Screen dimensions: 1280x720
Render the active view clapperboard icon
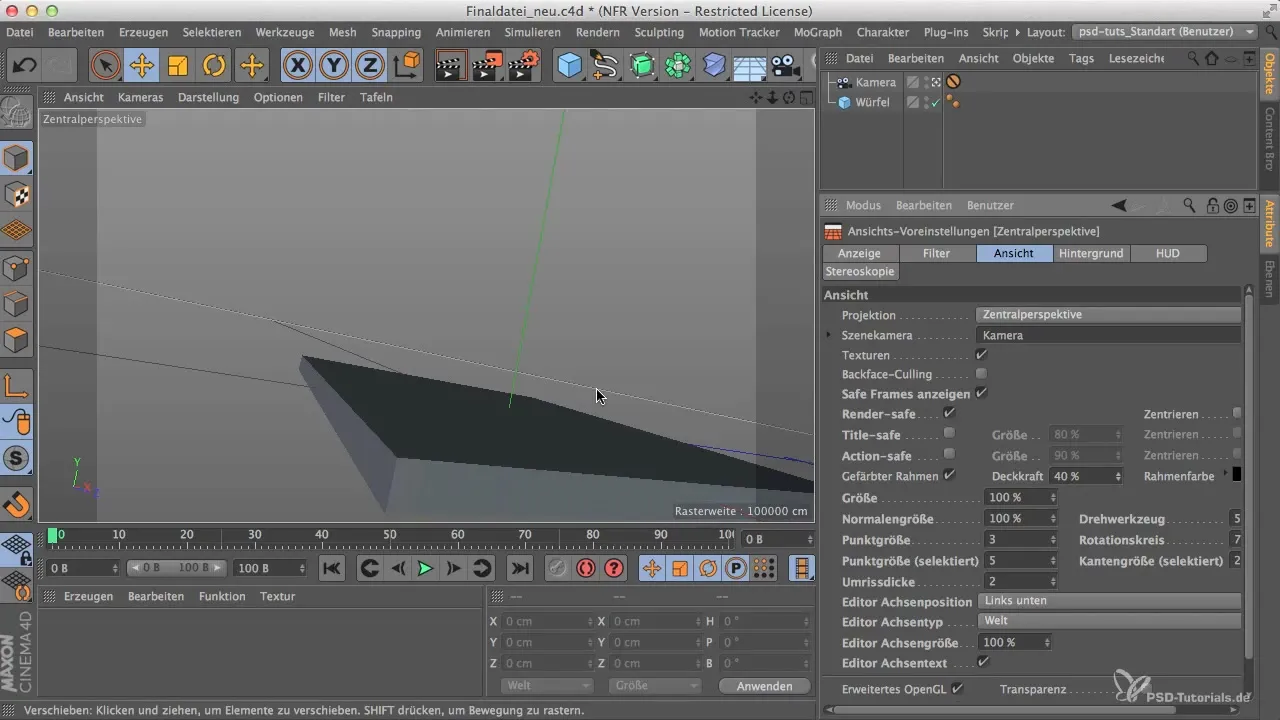(451, 67)
